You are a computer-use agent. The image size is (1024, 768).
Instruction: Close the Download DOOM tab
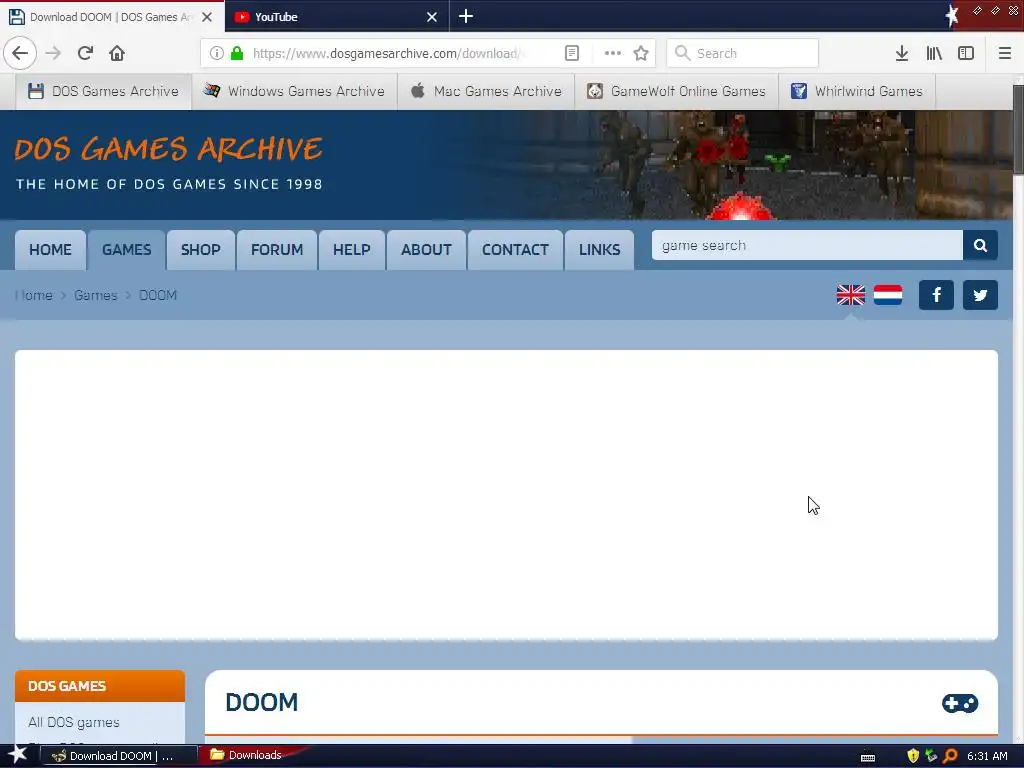tap(207, 17)
